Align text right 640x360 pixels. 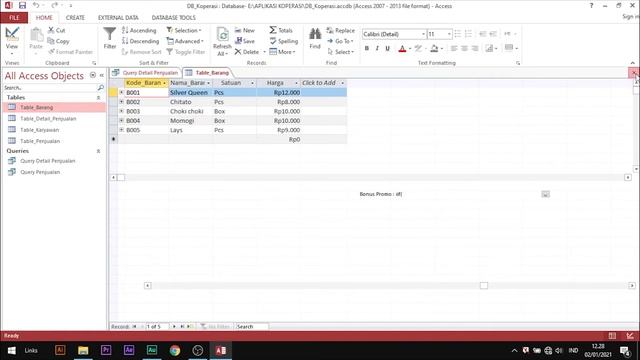click(x=475, y=49)
